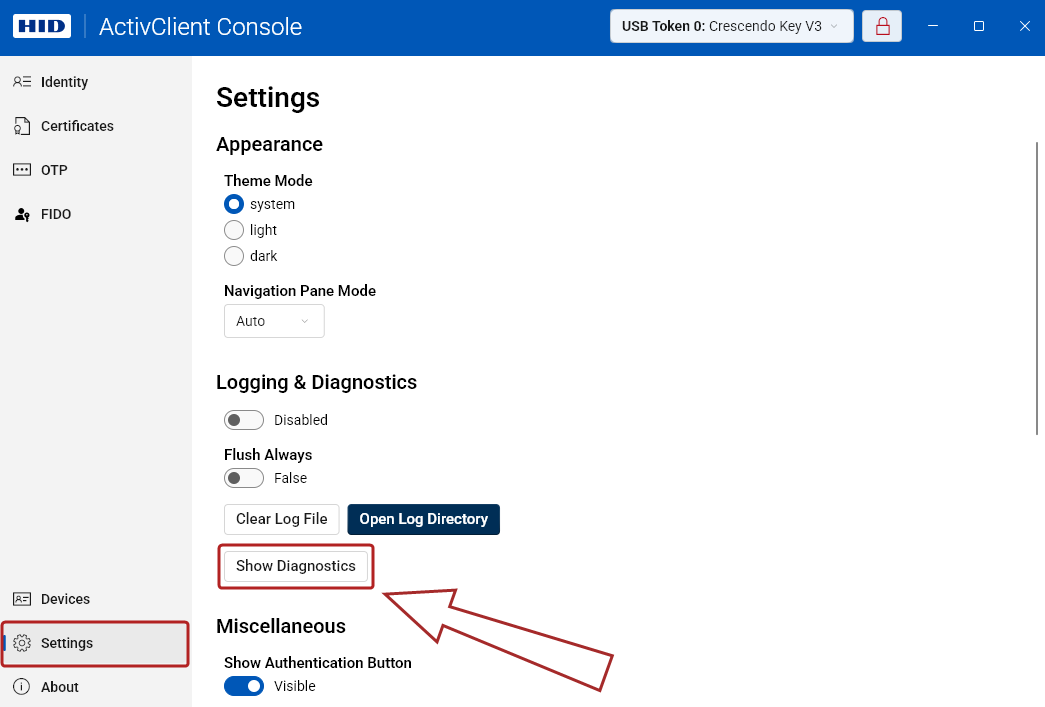Click the Theme Mode label
This screenshot has height=707, width=1045.
(x=268, y=181)
